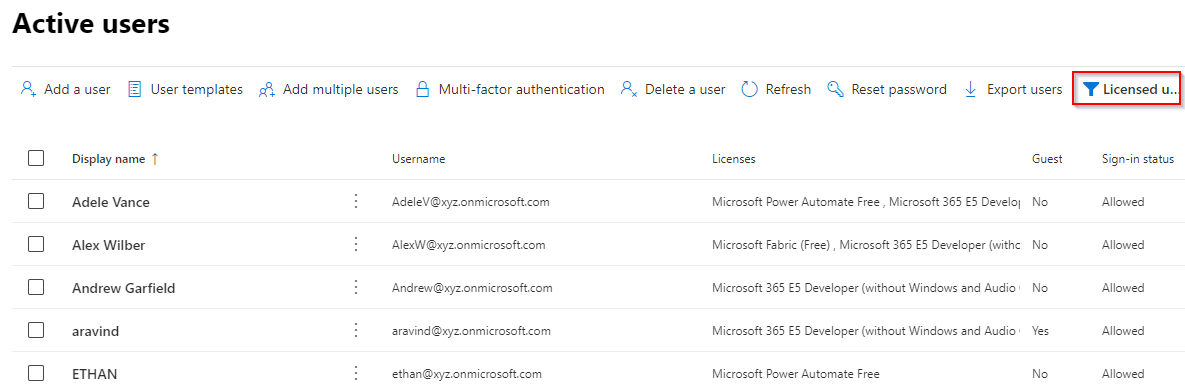The width and height of the screenshot is (1185, 392).
Task: Click the circular Refresh icon
Action: 750,89
